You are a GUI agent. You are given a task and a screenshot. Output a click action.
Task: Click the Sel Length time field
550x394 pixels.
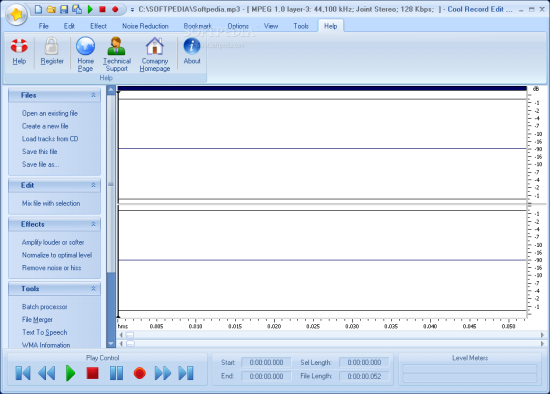(x=364, y=362)
